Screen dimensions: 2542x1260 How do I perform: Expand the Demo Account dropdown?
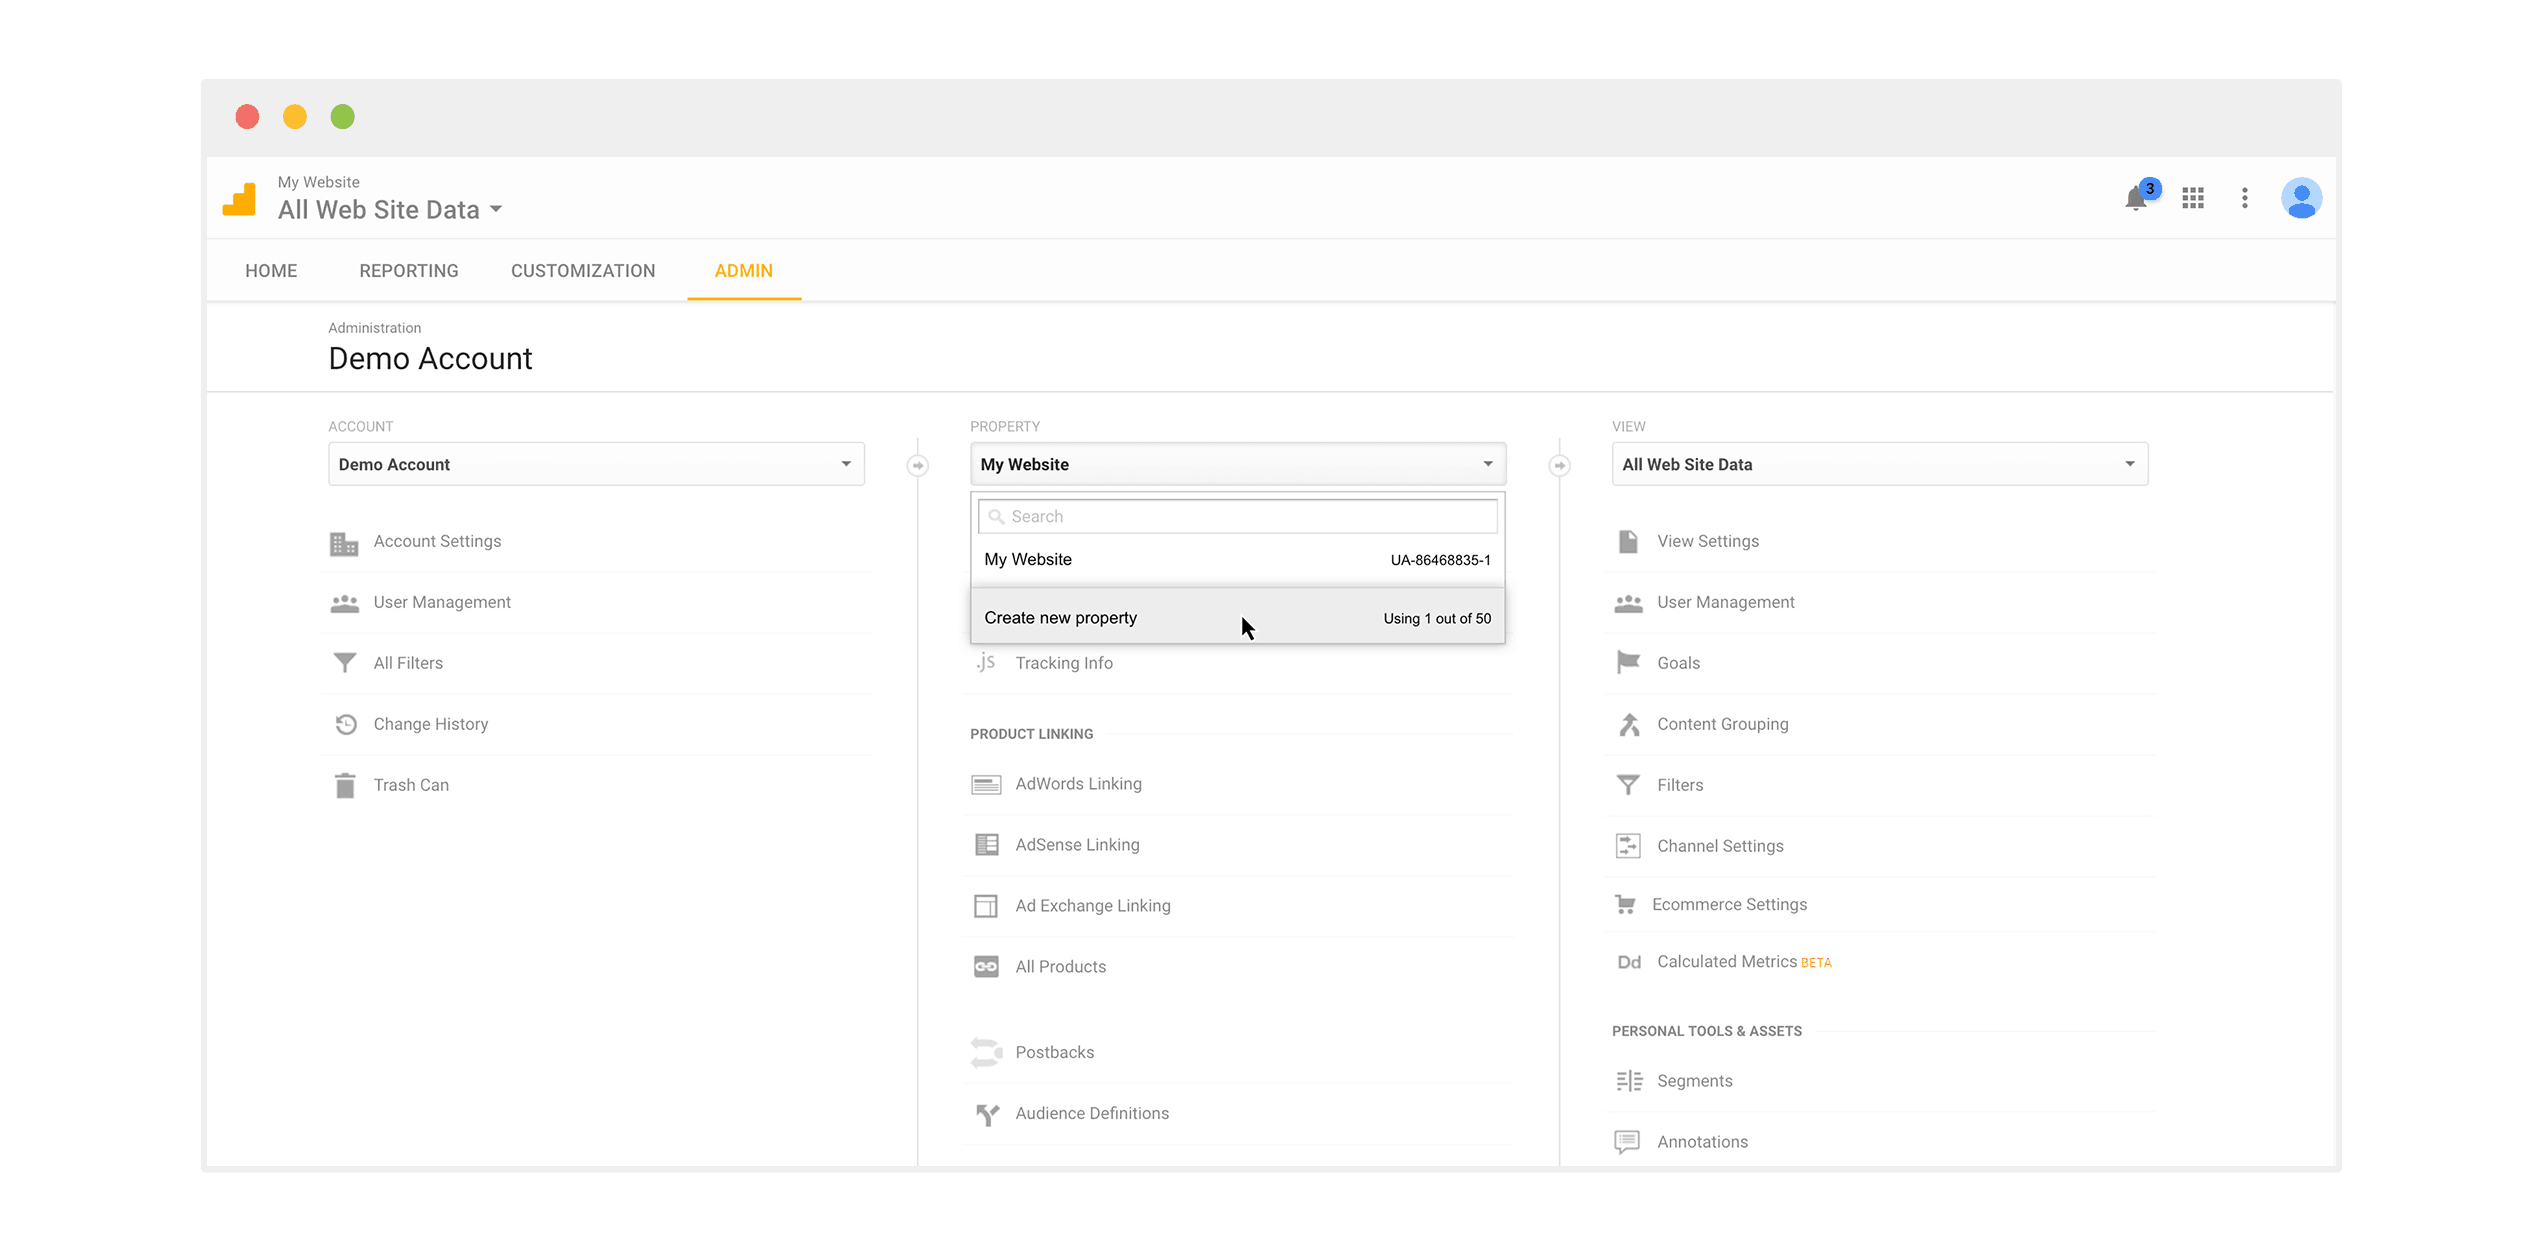(x=596, y=464)
